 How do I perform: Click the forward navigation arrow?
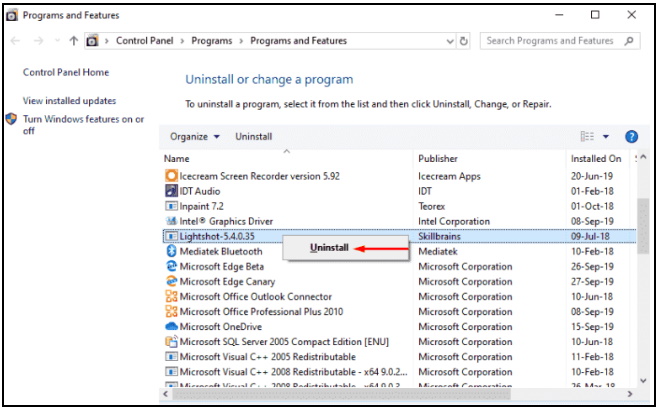pos(38,41)
